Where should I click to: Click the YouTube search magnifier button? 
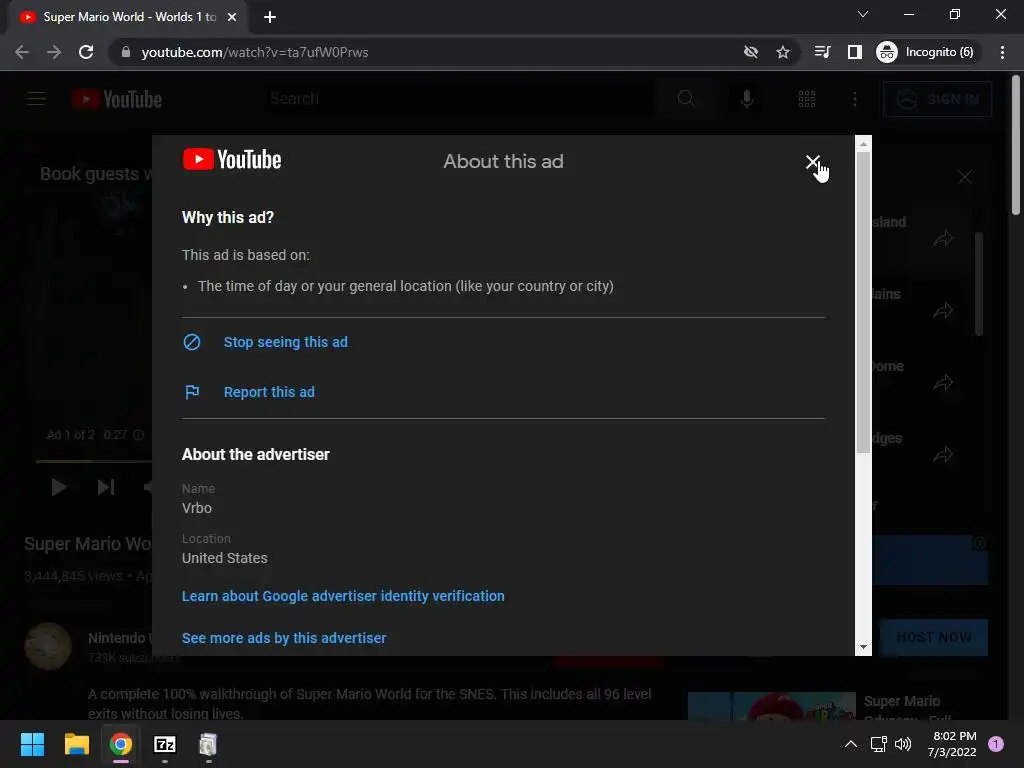coord(686,99)
